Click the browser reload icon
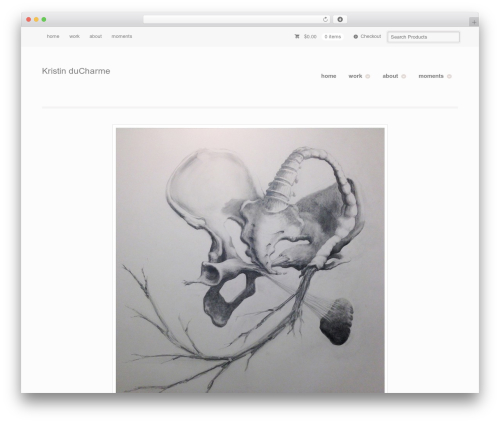 (x=325, y=19)
